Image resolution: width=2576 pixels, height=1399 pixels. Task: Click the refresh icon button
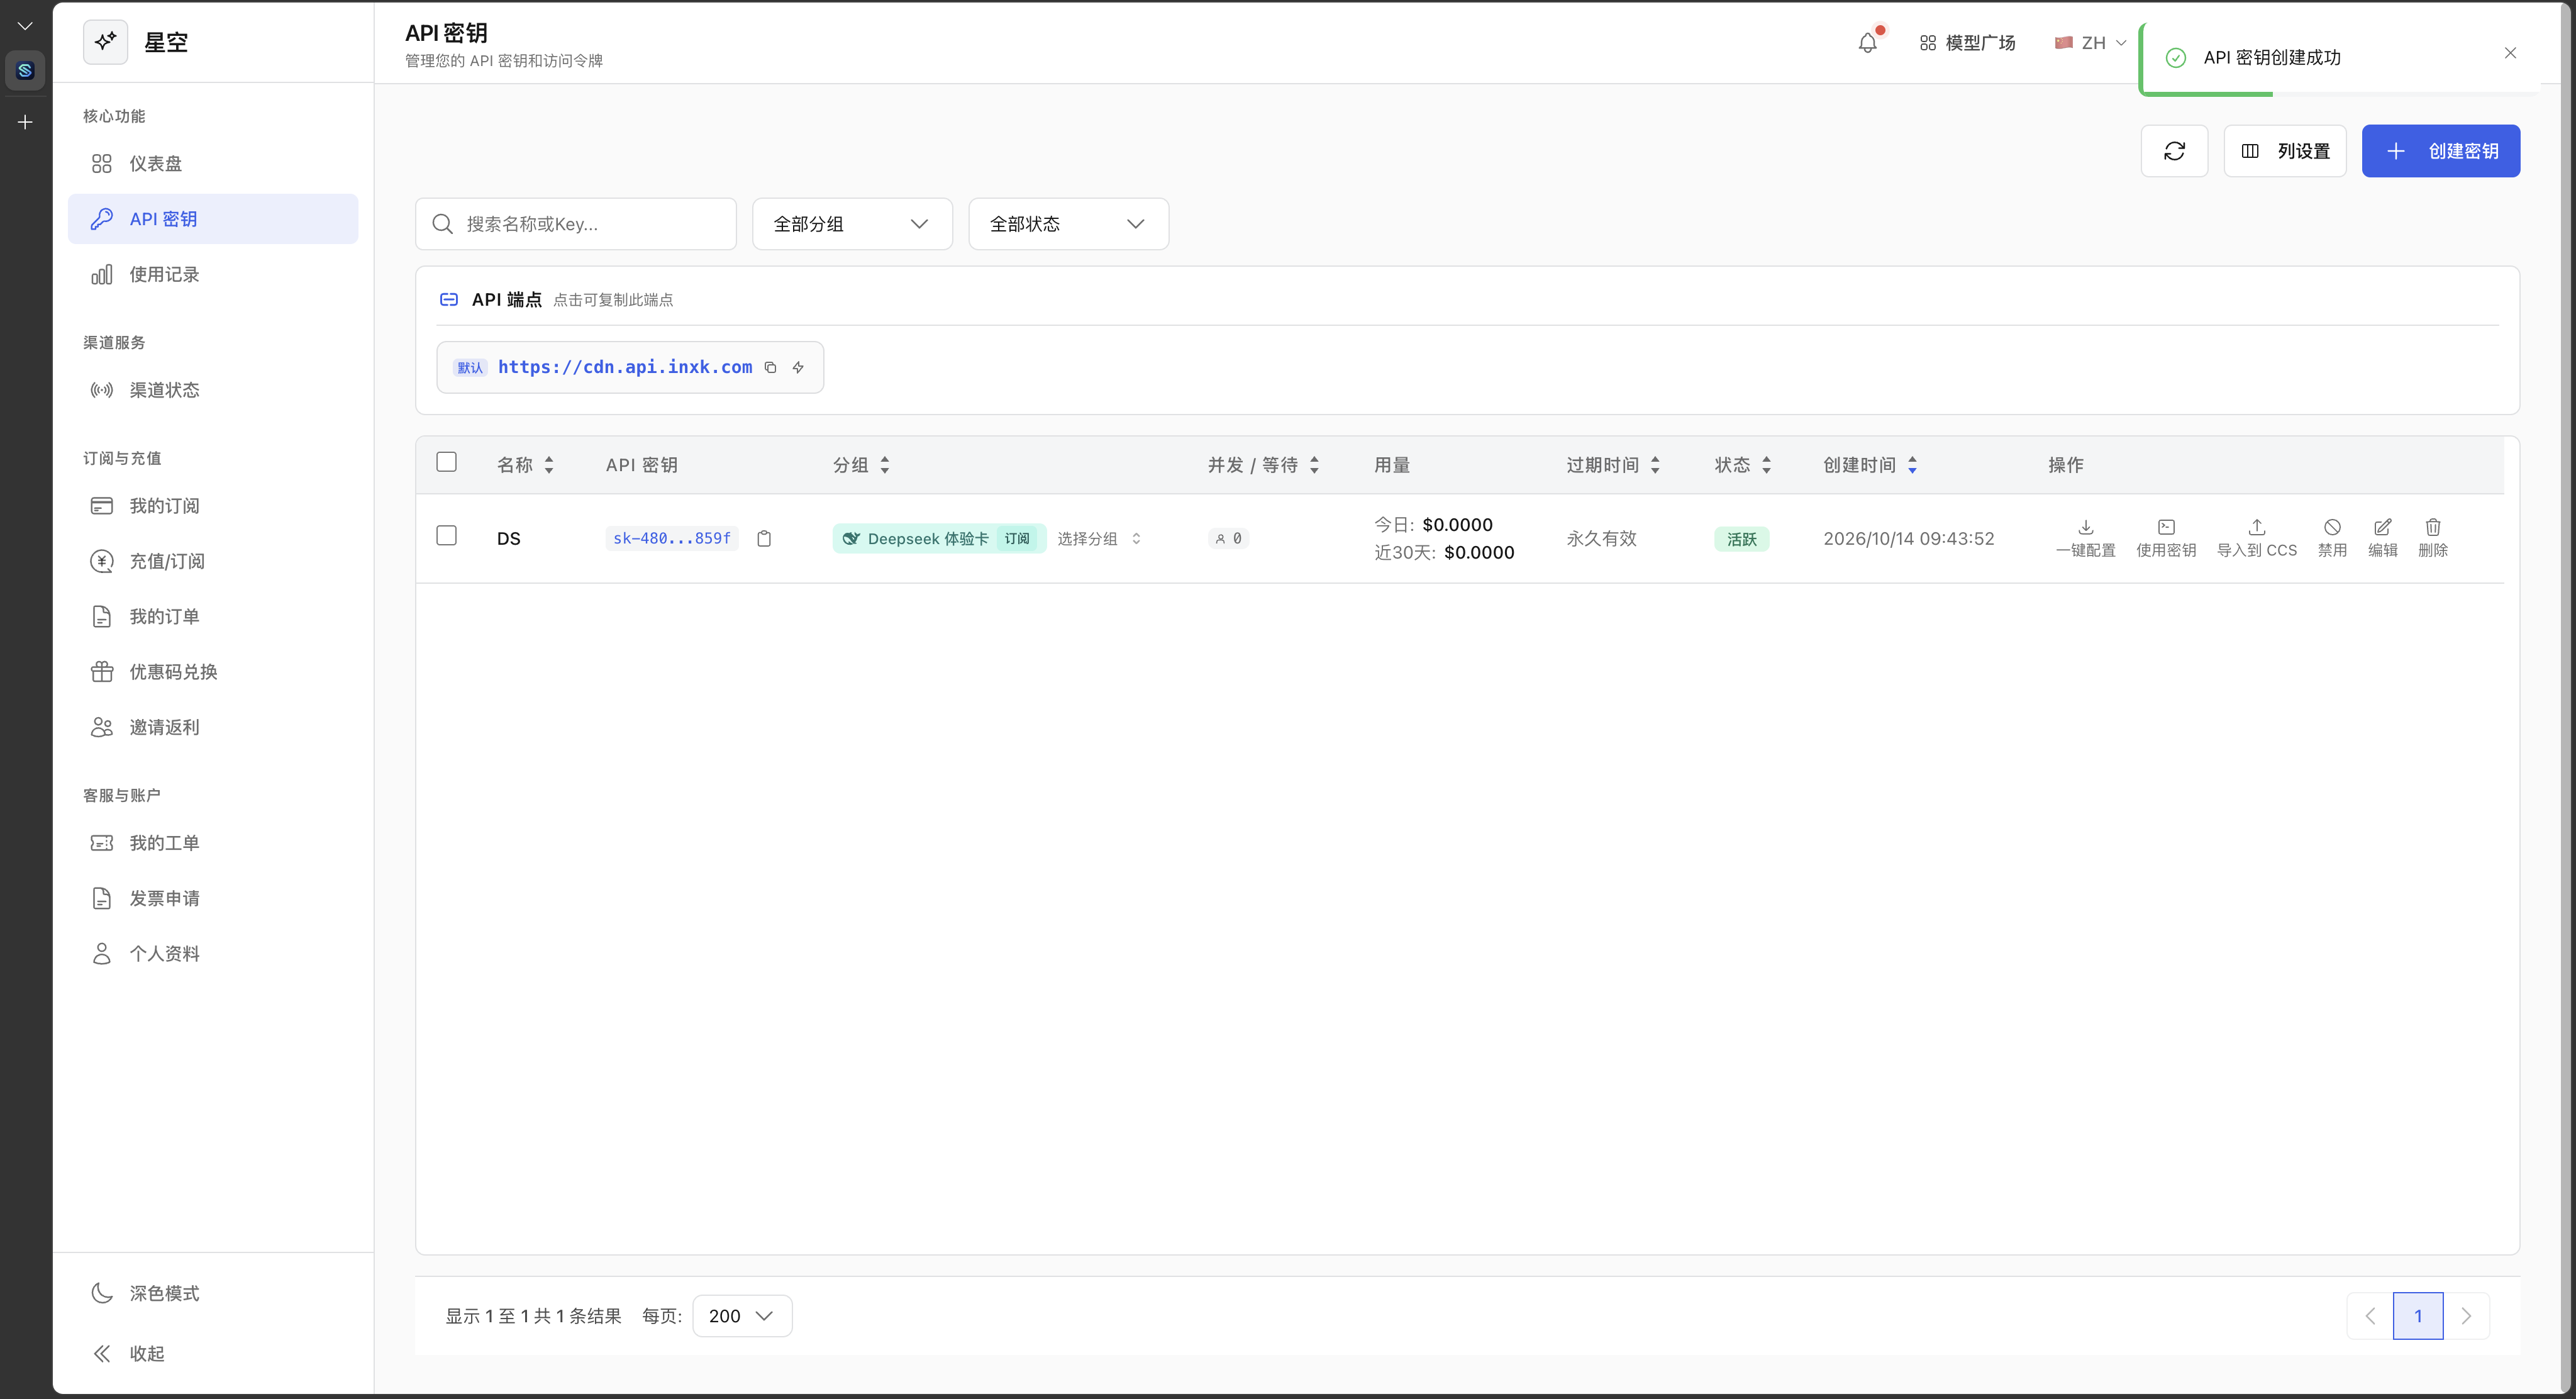click(x=2174, y=151)
